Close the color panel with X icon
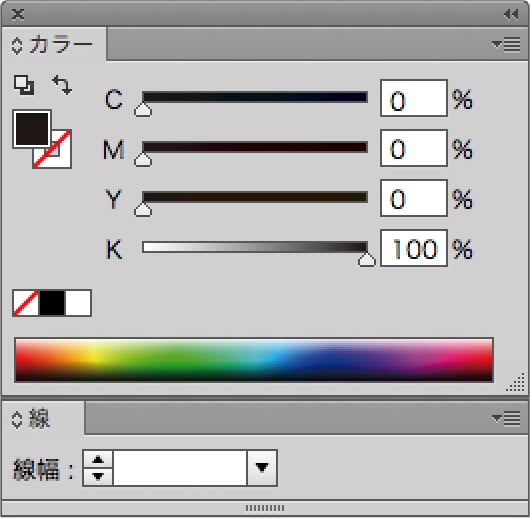Image resolution: width=530 pixels, height=518 pixels. click(18, 14)
